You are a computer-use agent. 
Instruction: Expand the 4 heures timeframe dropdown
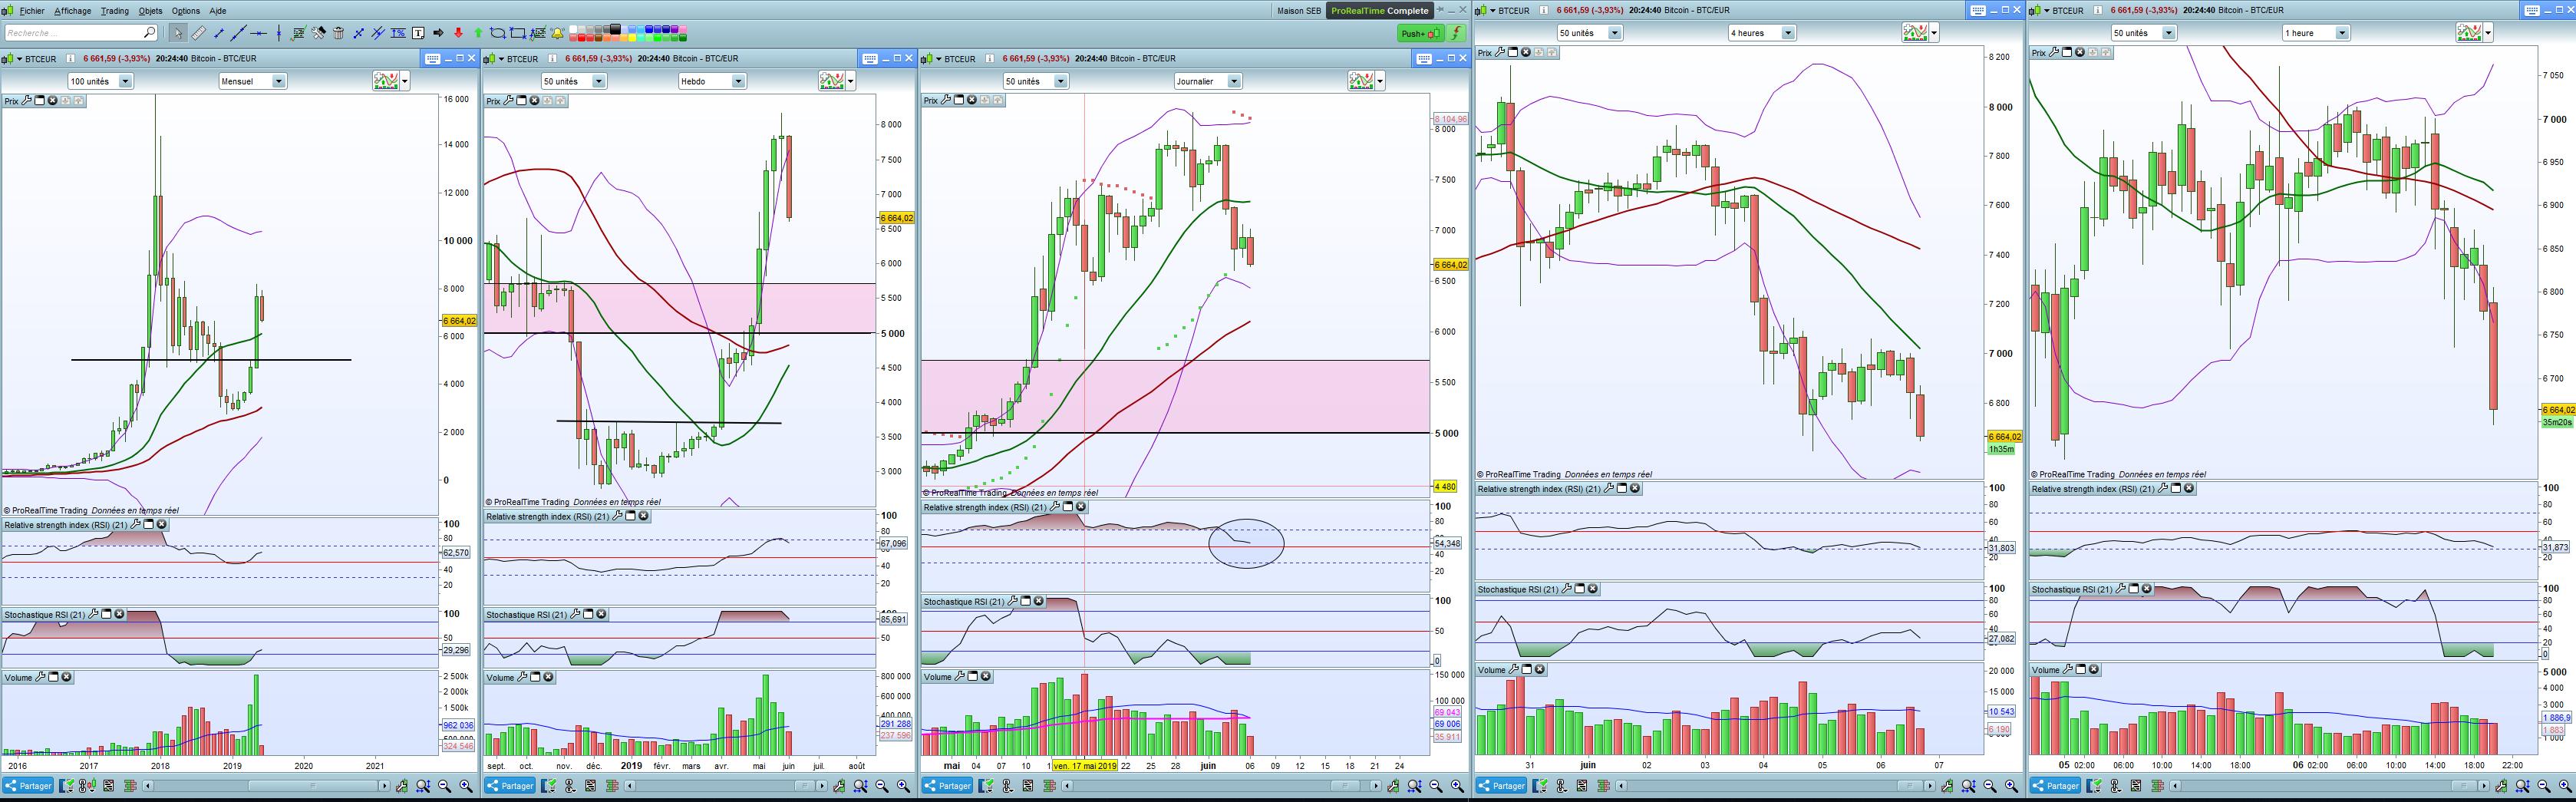pyautogui.click(x=1788, y=33)
